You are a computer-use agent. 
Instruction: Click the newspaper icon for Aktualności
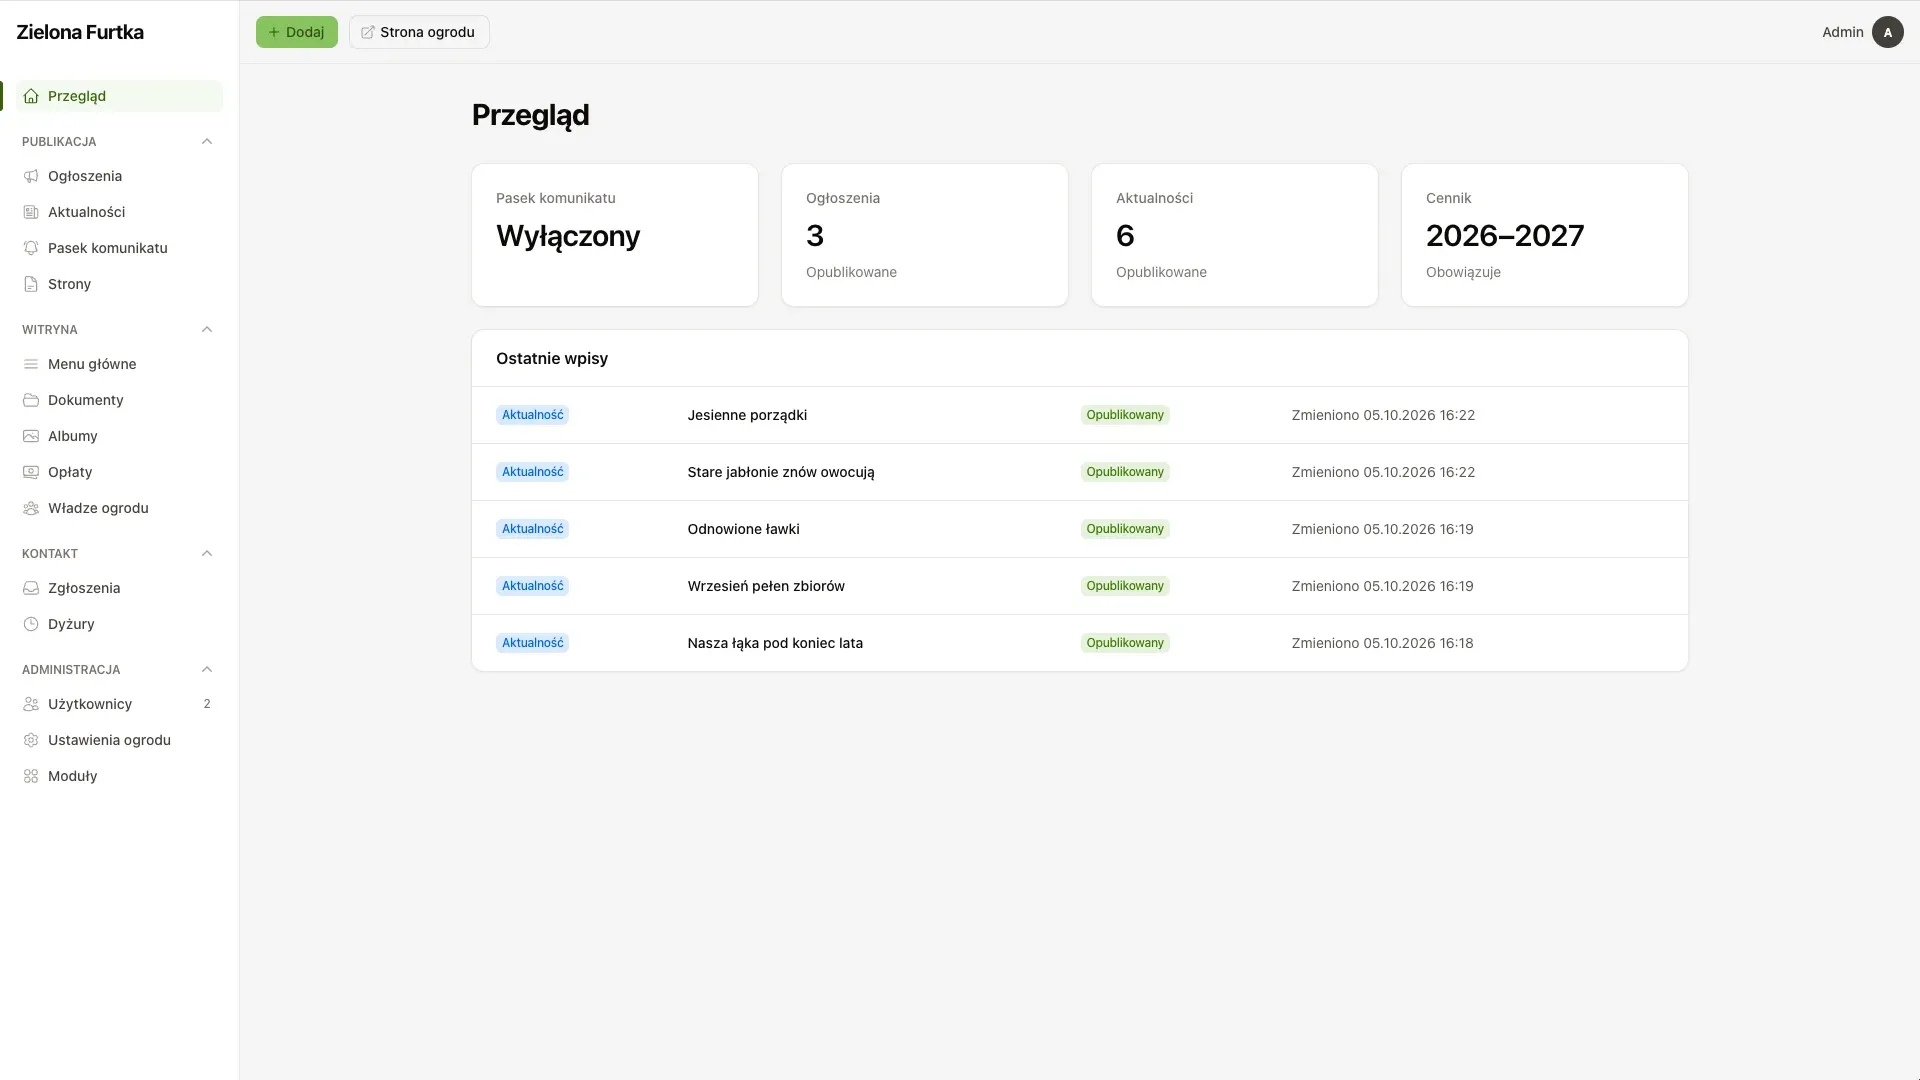pos(31,212)
